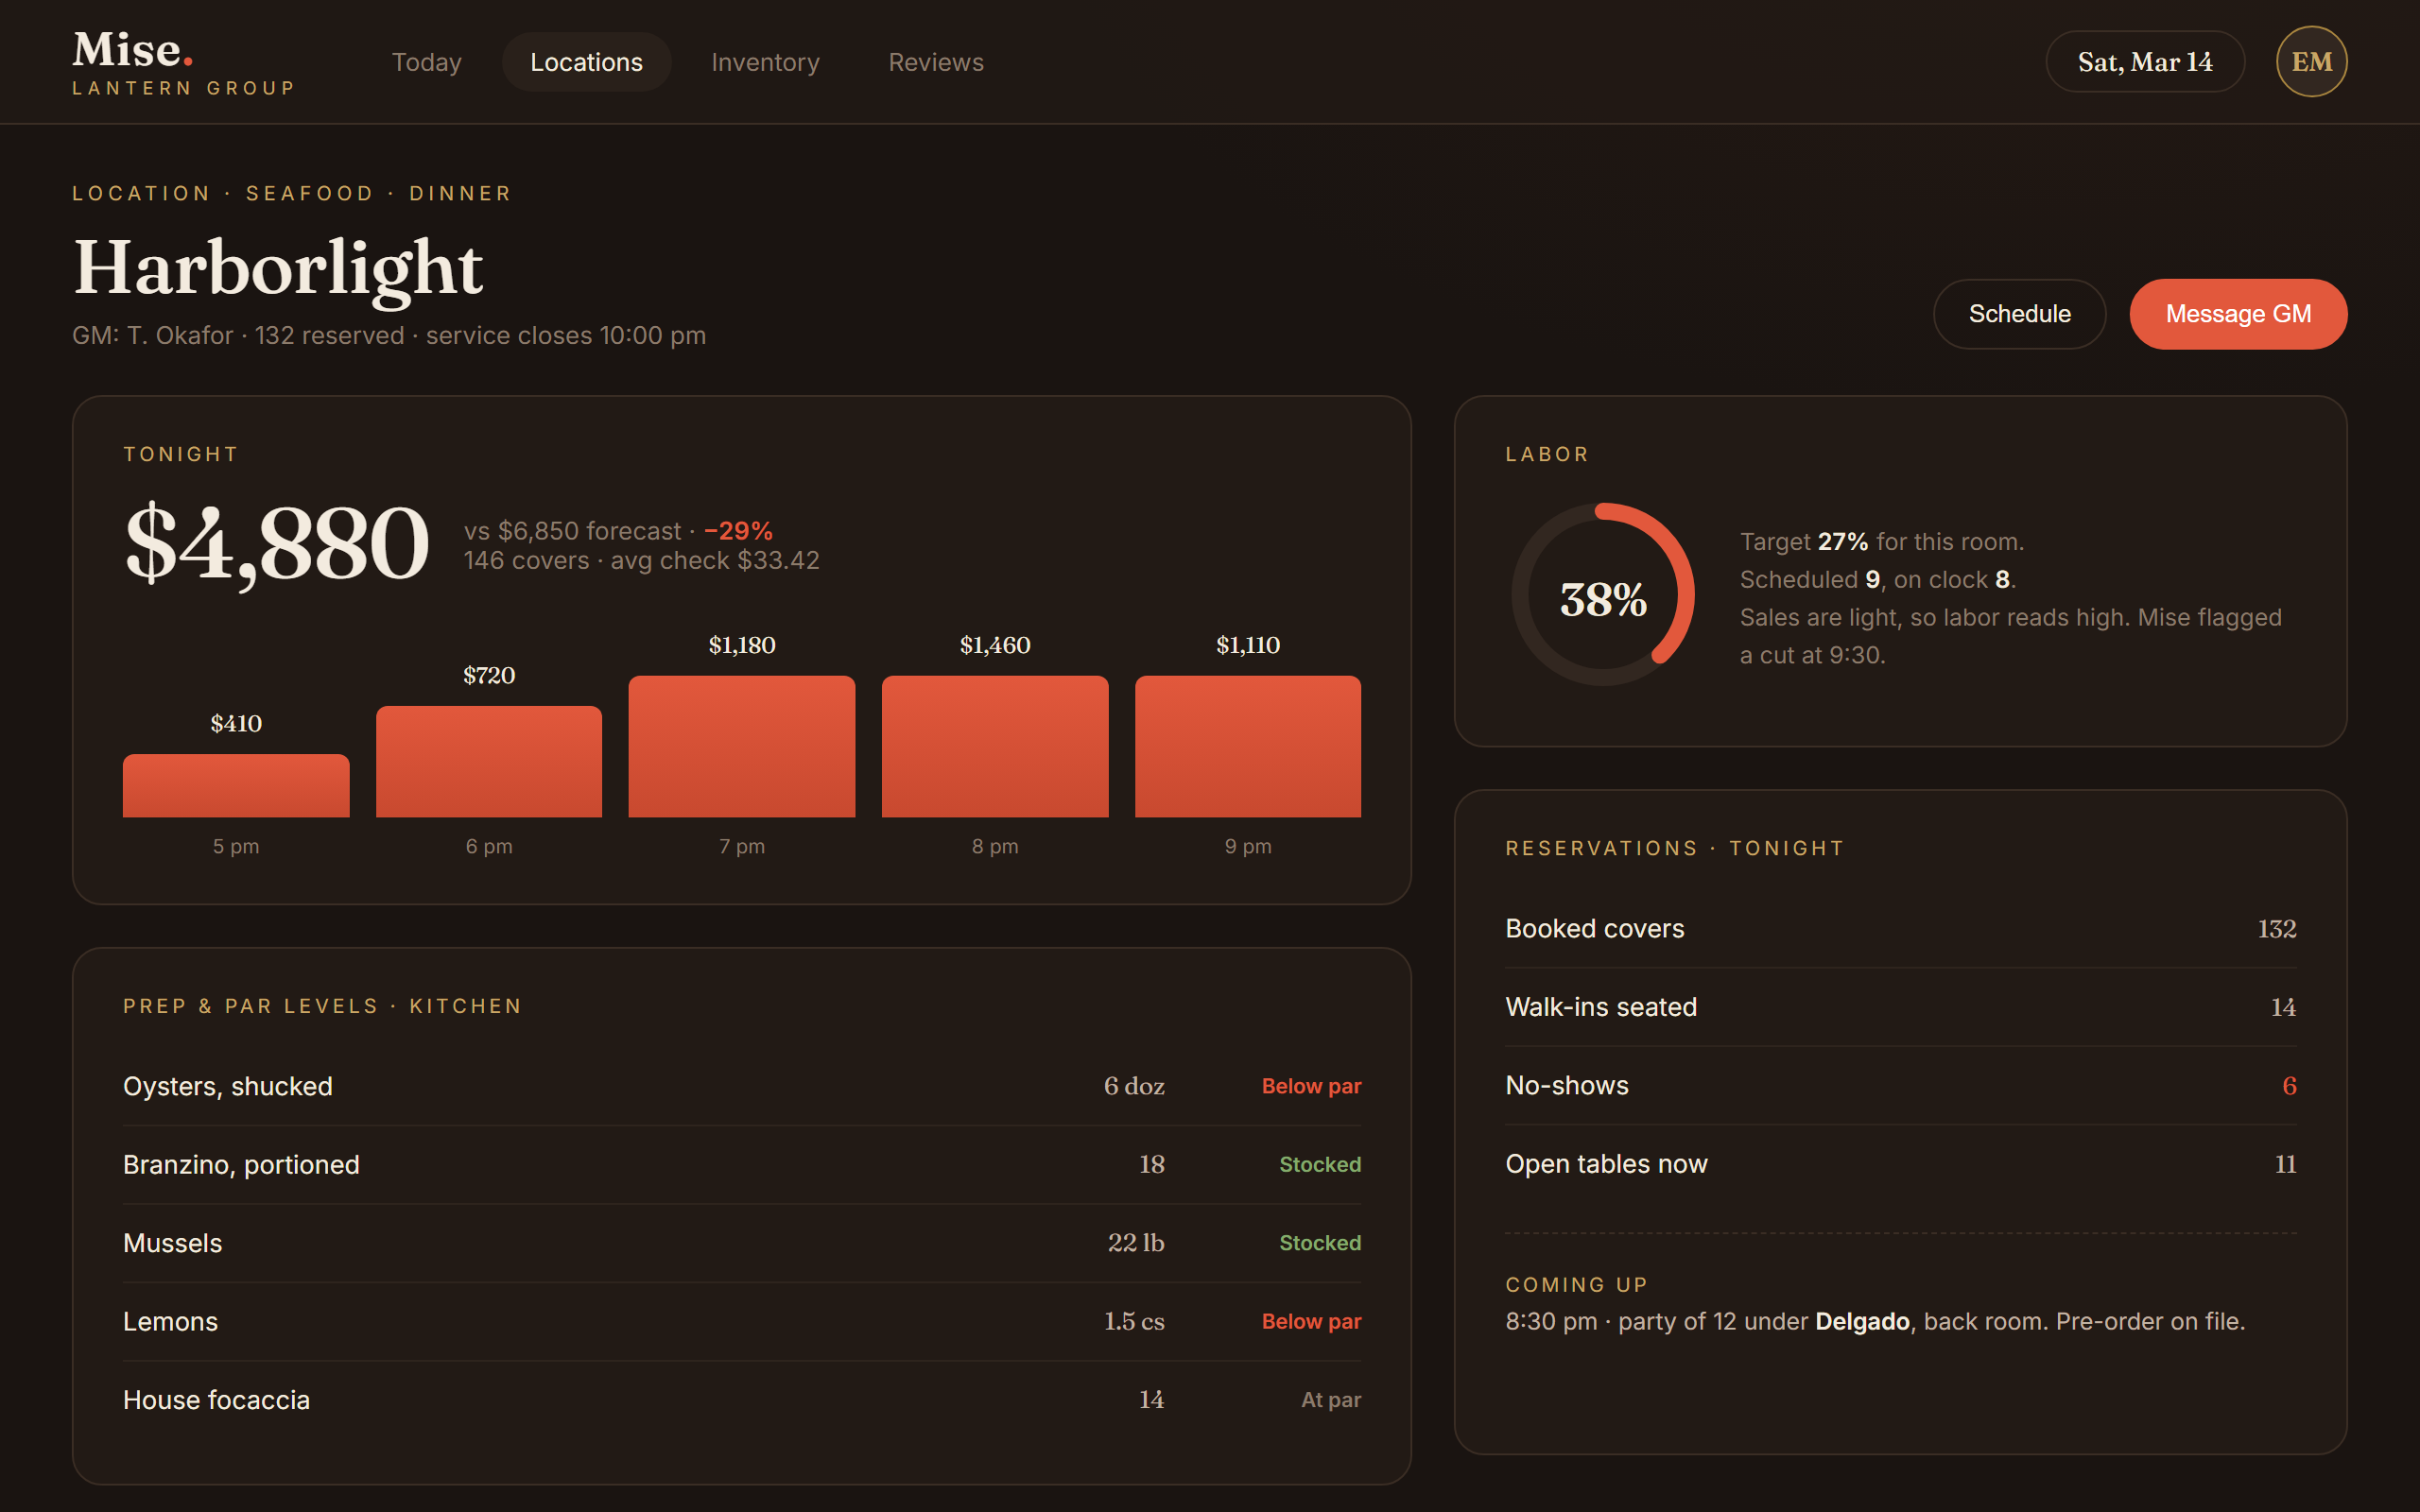Select the Locations tab

586,62
